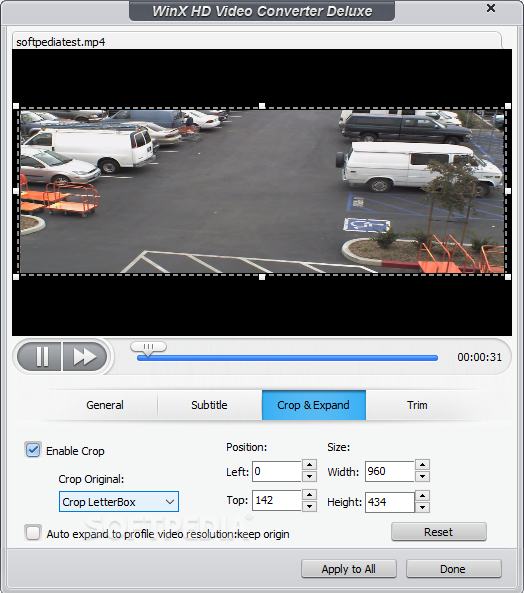Click the Top position input field
The image size is (524, 593).
pos(277,500)
